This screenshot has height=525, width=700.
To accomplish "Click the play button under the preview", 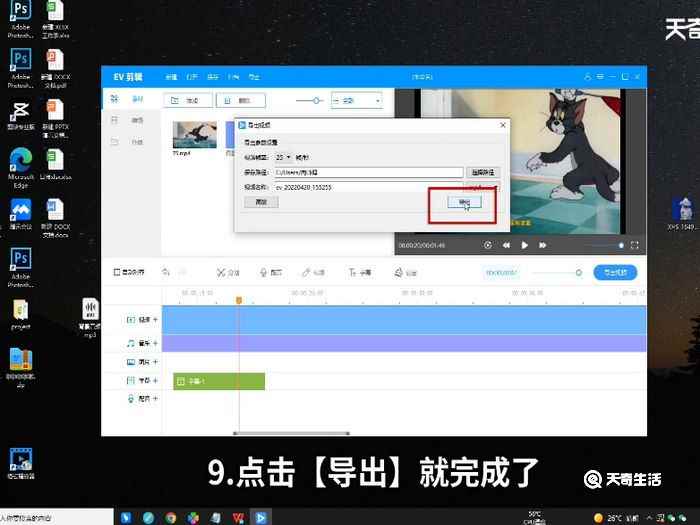I will (x=525, y=245).
